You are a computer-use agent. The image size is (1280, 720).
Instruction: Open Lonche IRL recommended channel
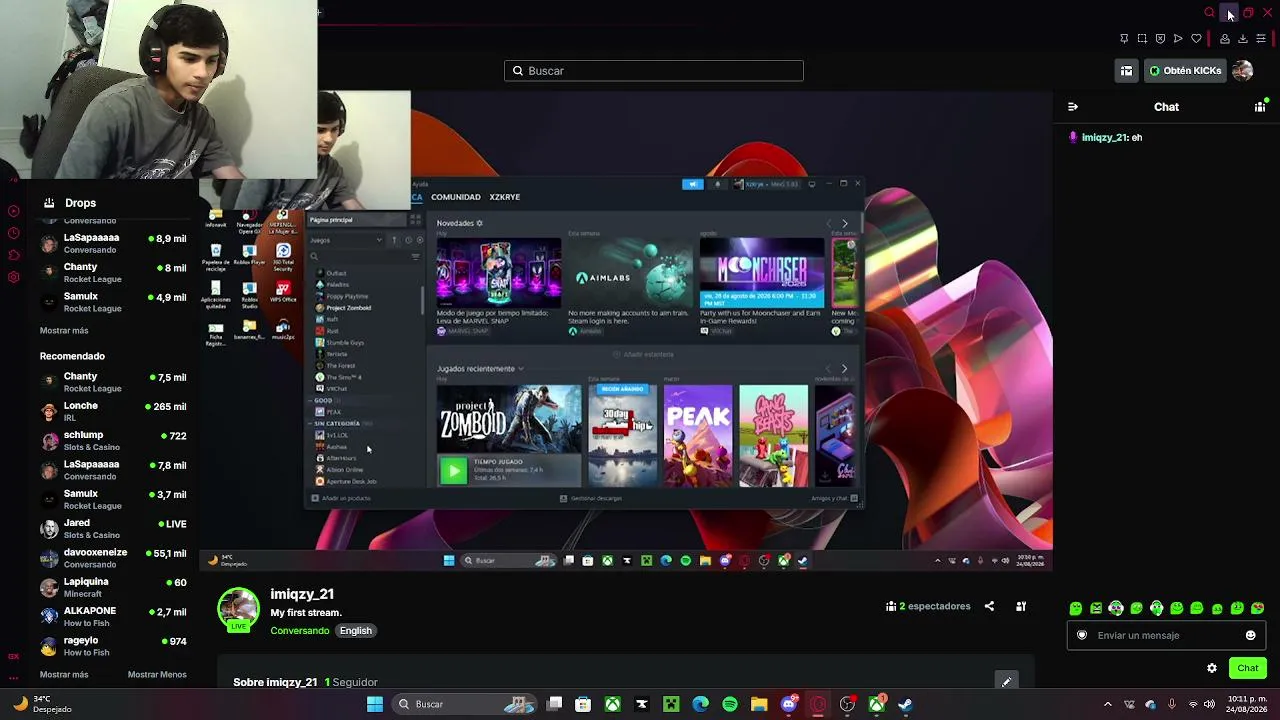(x=113, y=412)
